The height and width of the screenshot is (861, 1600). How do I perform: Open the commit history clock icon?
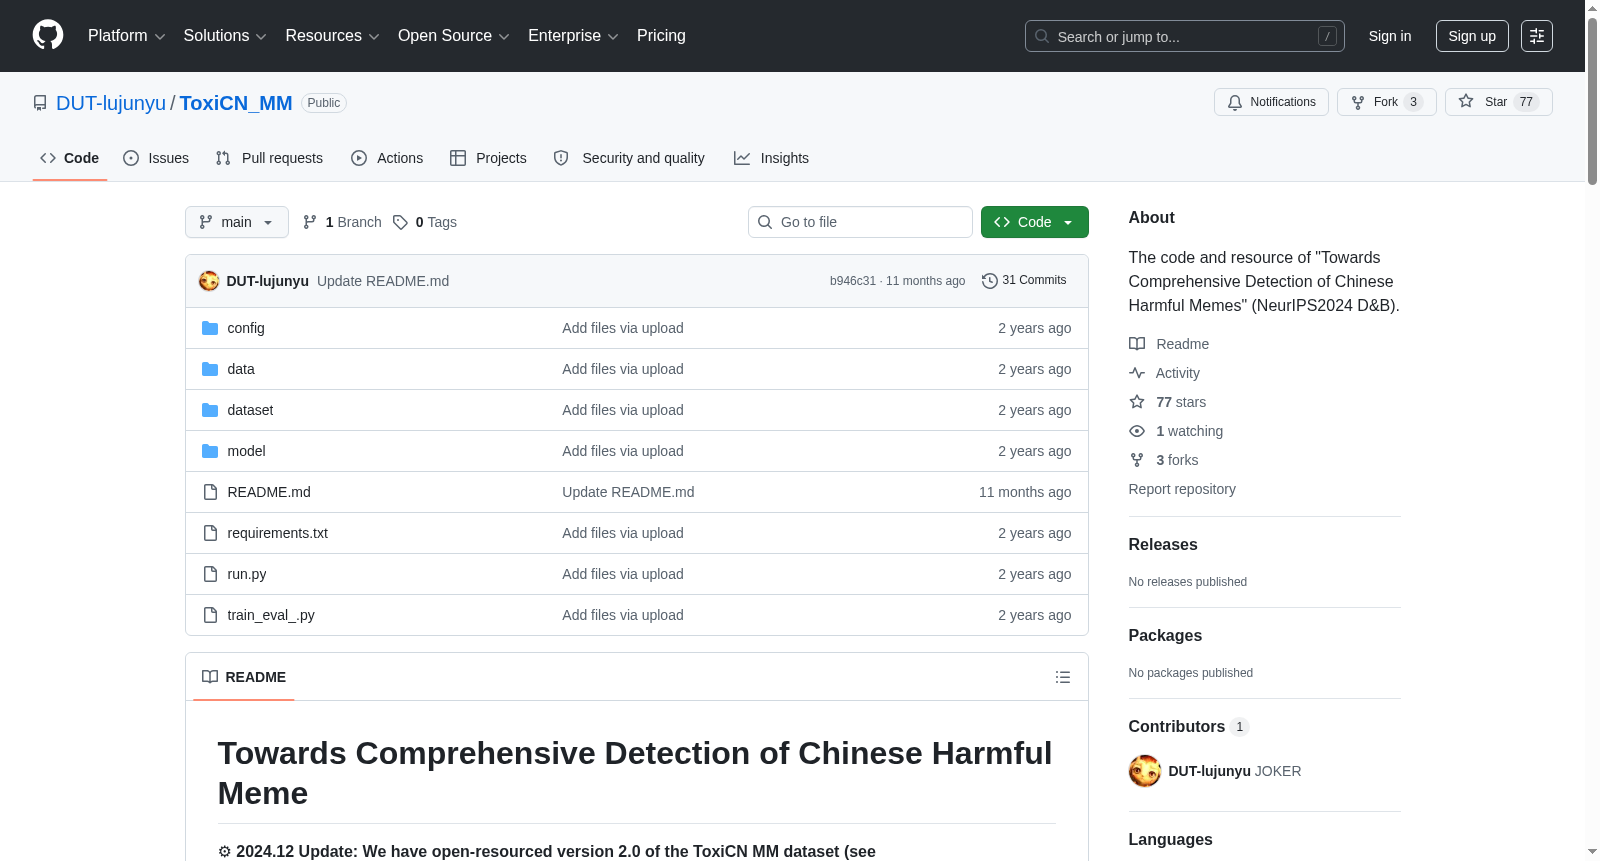click(990, 281)
